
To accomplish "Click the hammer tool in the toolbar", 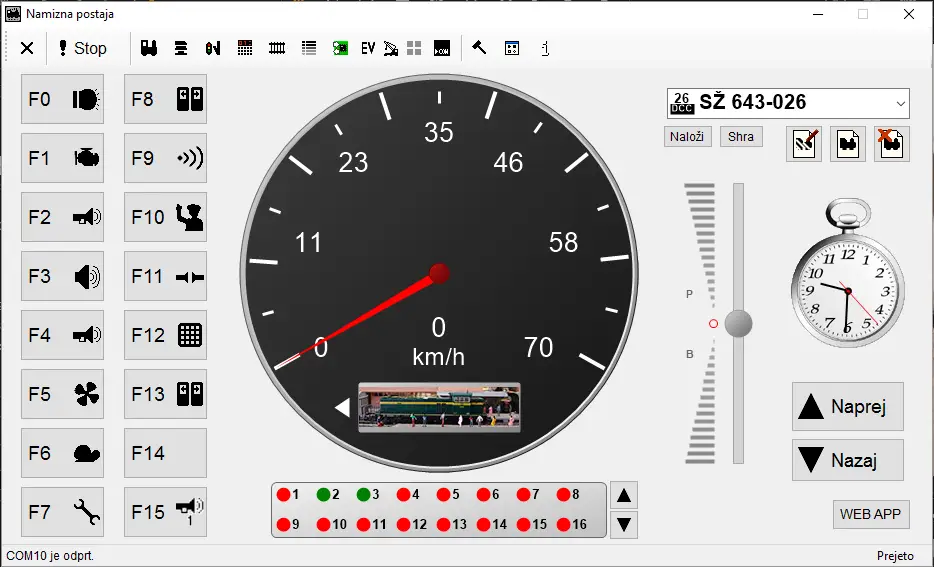I will [x=479, y=48].
